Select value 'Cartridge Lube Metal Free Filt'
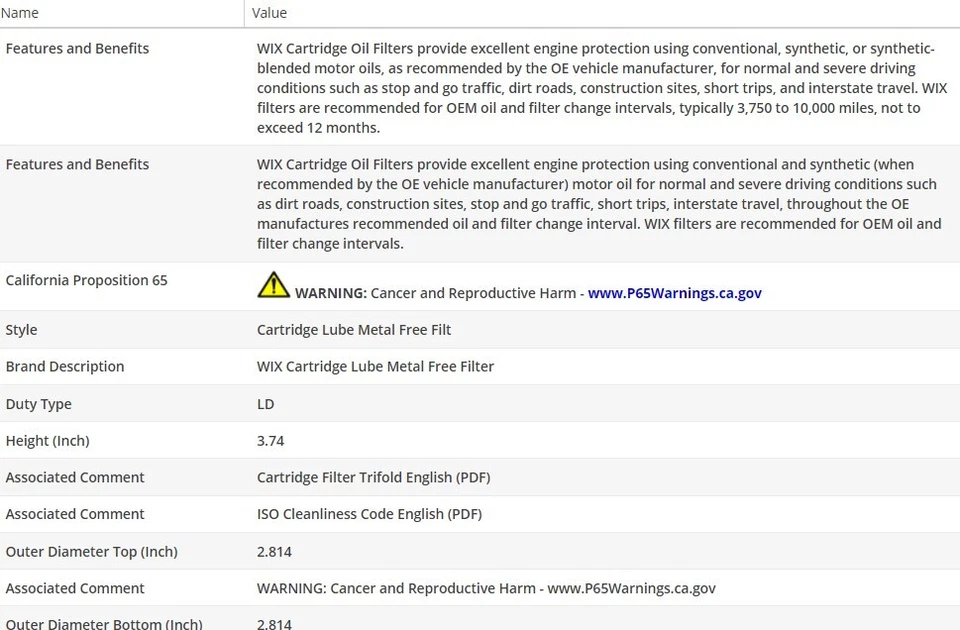960x630 pixels. [354, 330]
